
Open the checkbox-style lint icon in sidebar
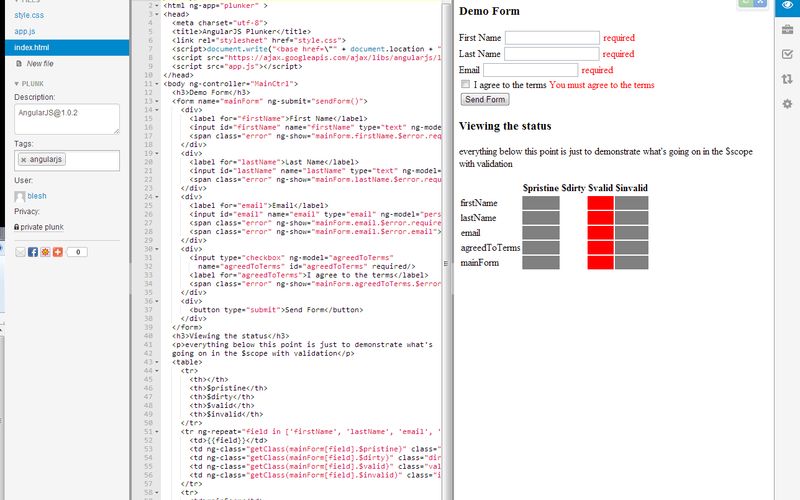(787, 54)
